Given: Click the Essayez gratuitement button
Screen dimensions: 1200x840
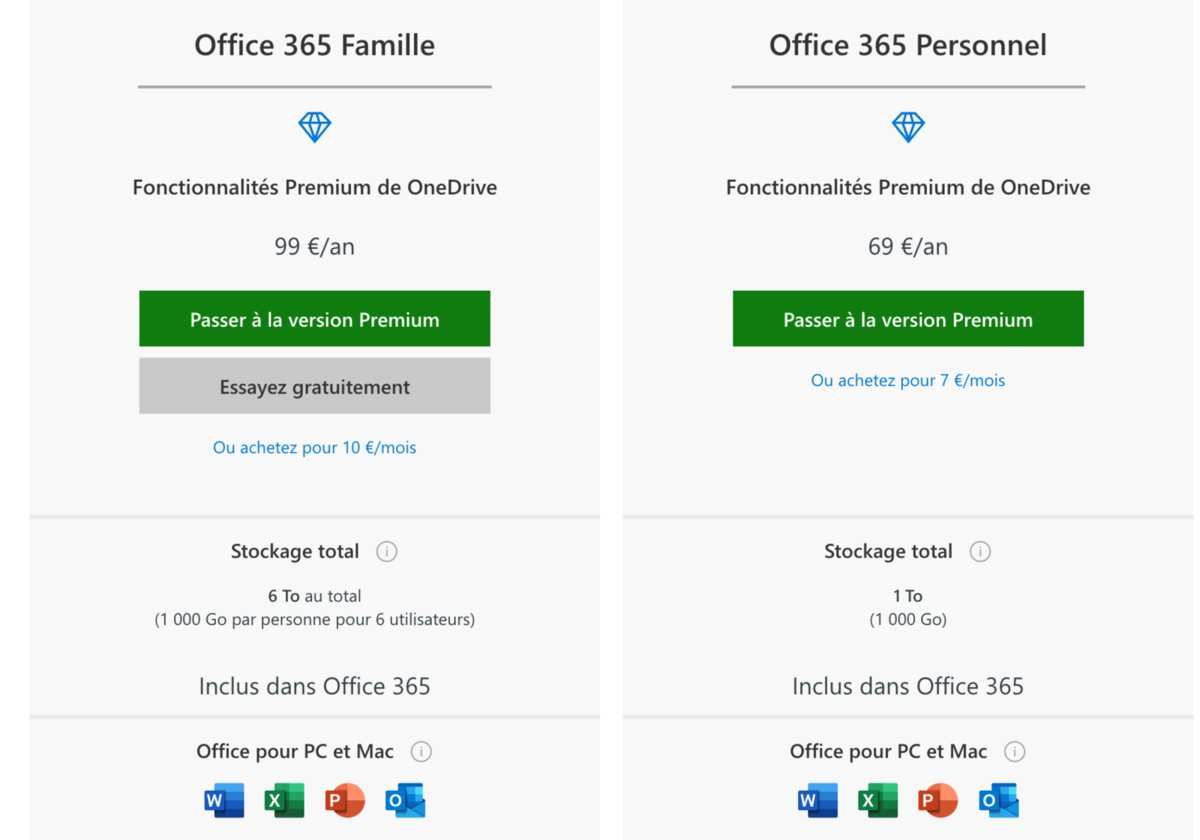Looking at the screenshot, I should point(315,386).
